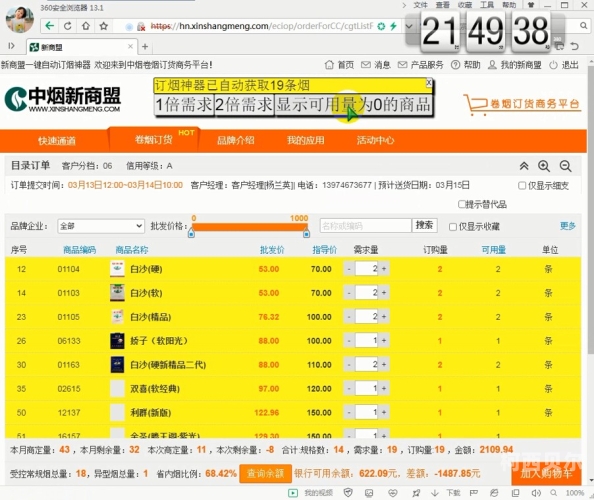Focus the 名称或编码 search field
This screenshot has height=500, width=594.
[365, 226]
